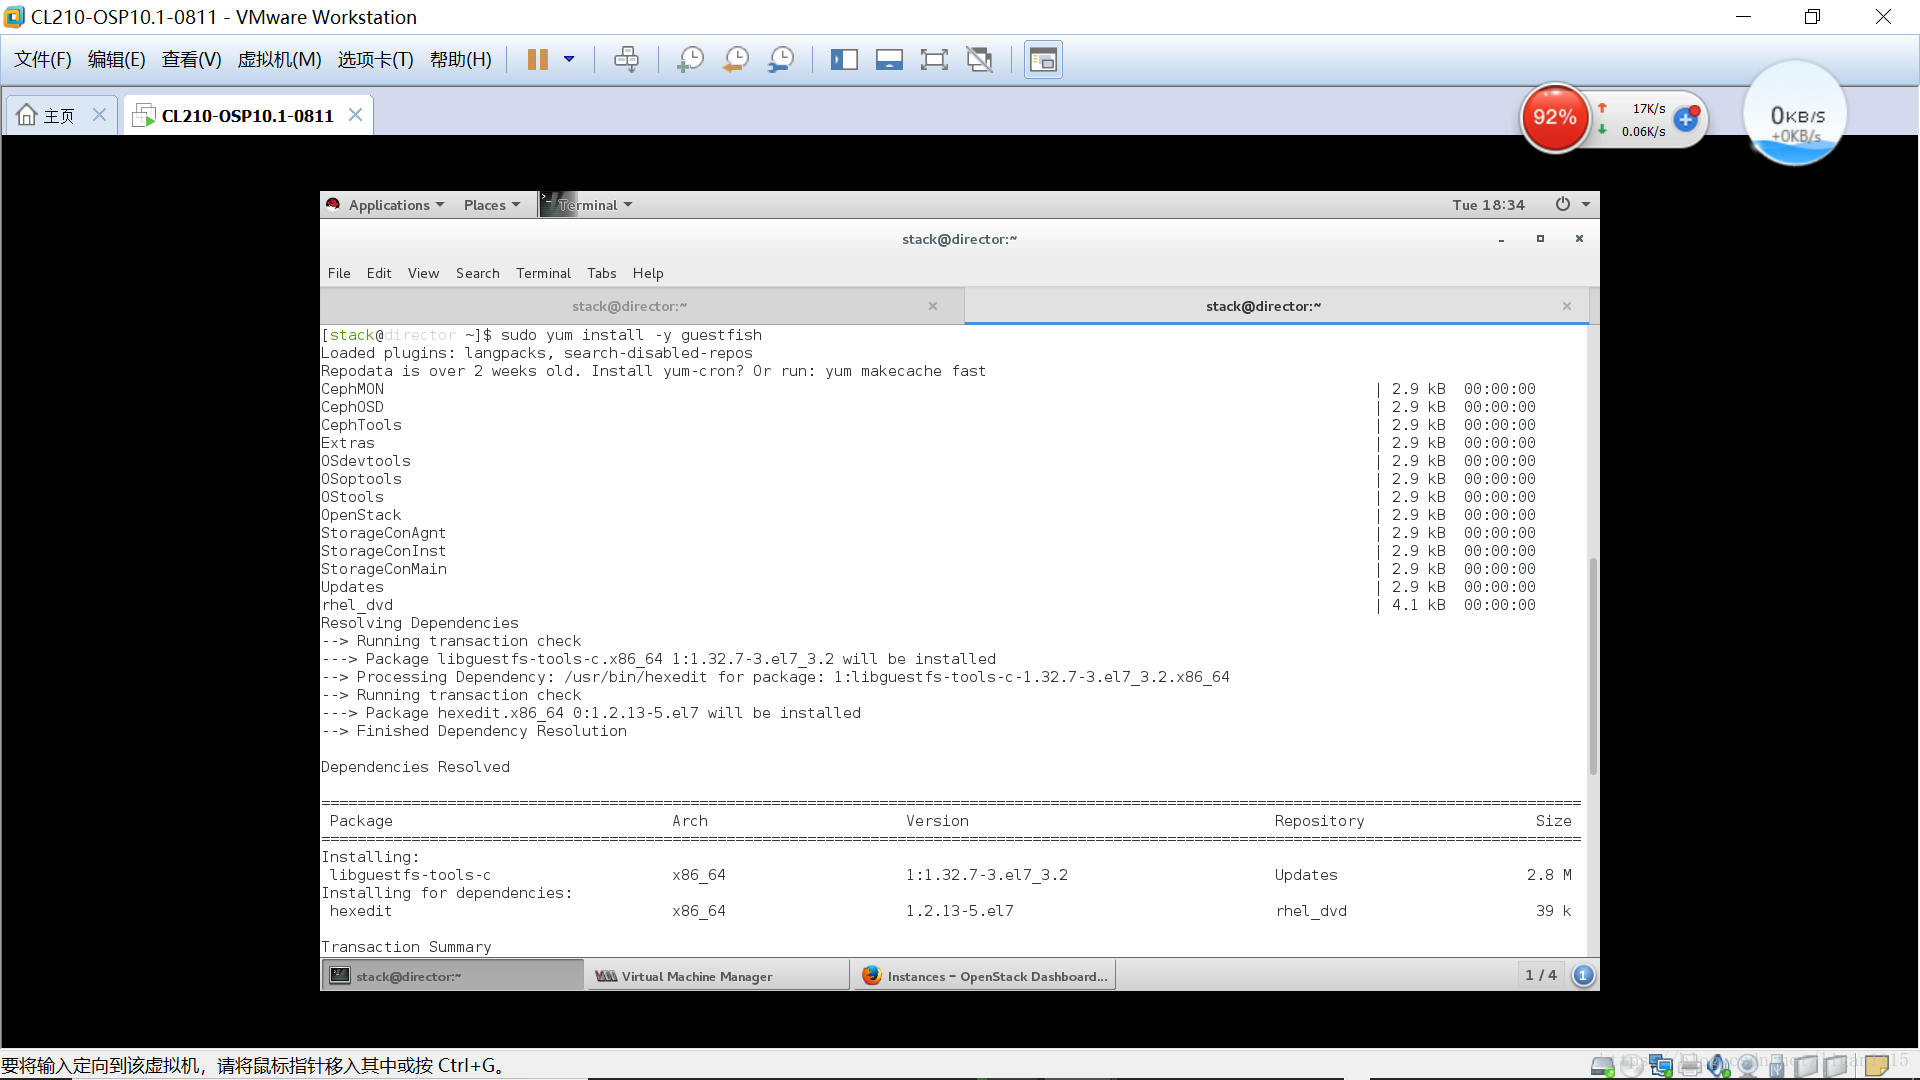Click the webcam device status icon
This screenshot has width=1920, height=1080.
pyautogui.click(x=1748, y=1066)
